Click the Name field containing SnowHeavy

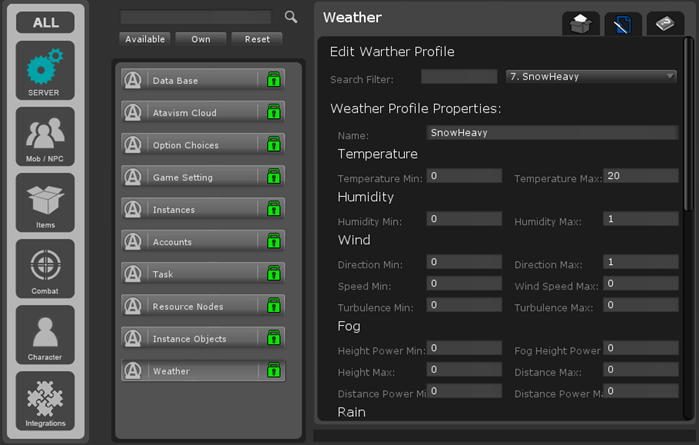coord(552,132)
